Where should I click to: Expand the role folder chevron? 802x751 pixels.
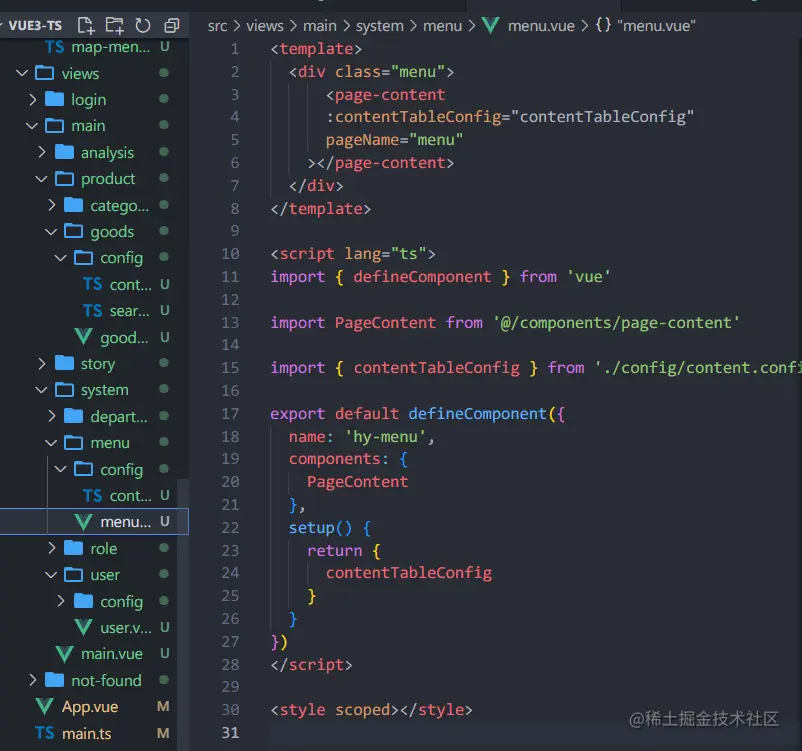[52, 548]
